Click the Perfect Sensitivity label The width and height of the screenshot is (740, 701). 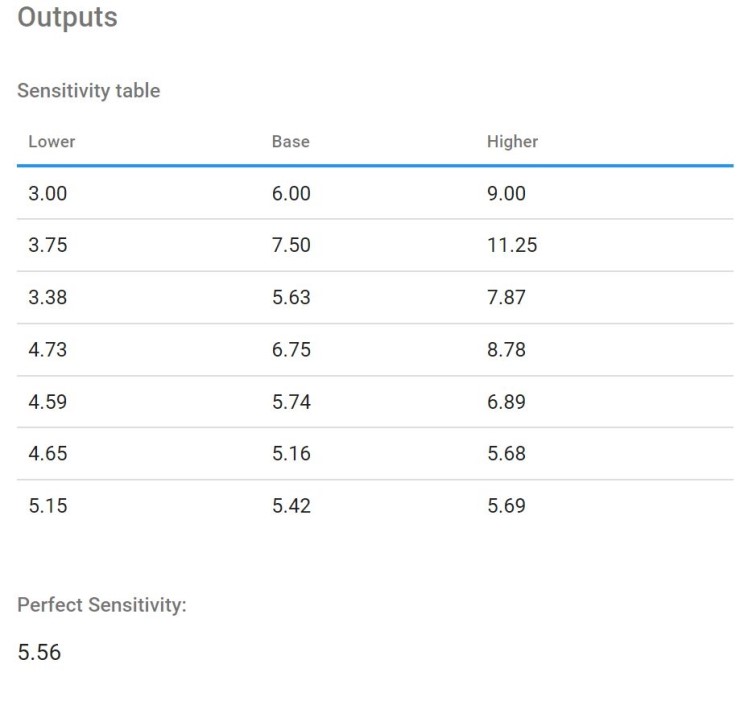coord(102,606)
